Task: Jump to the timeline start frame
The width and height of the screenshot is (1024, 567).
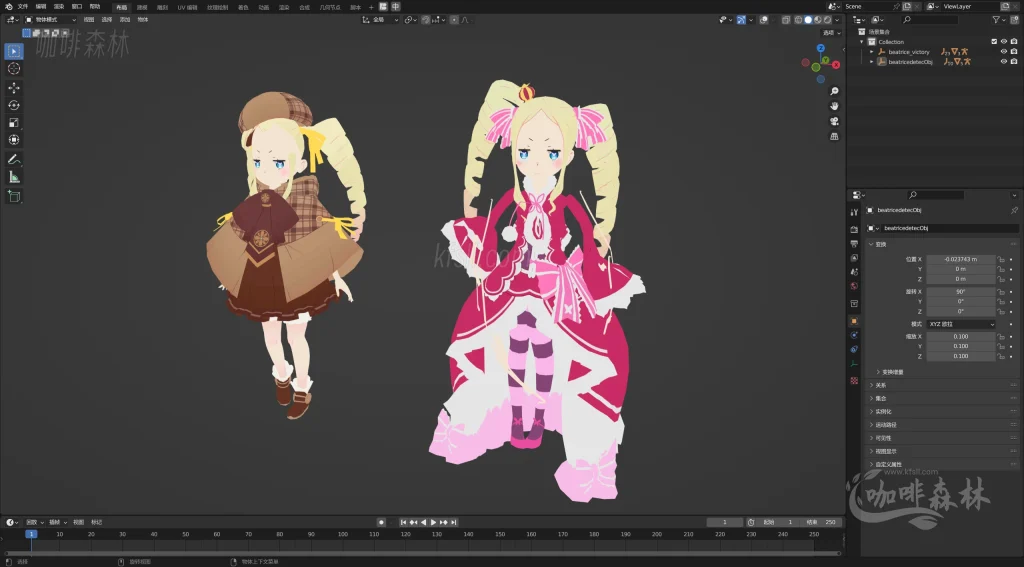Action: (x=404, y=522)
